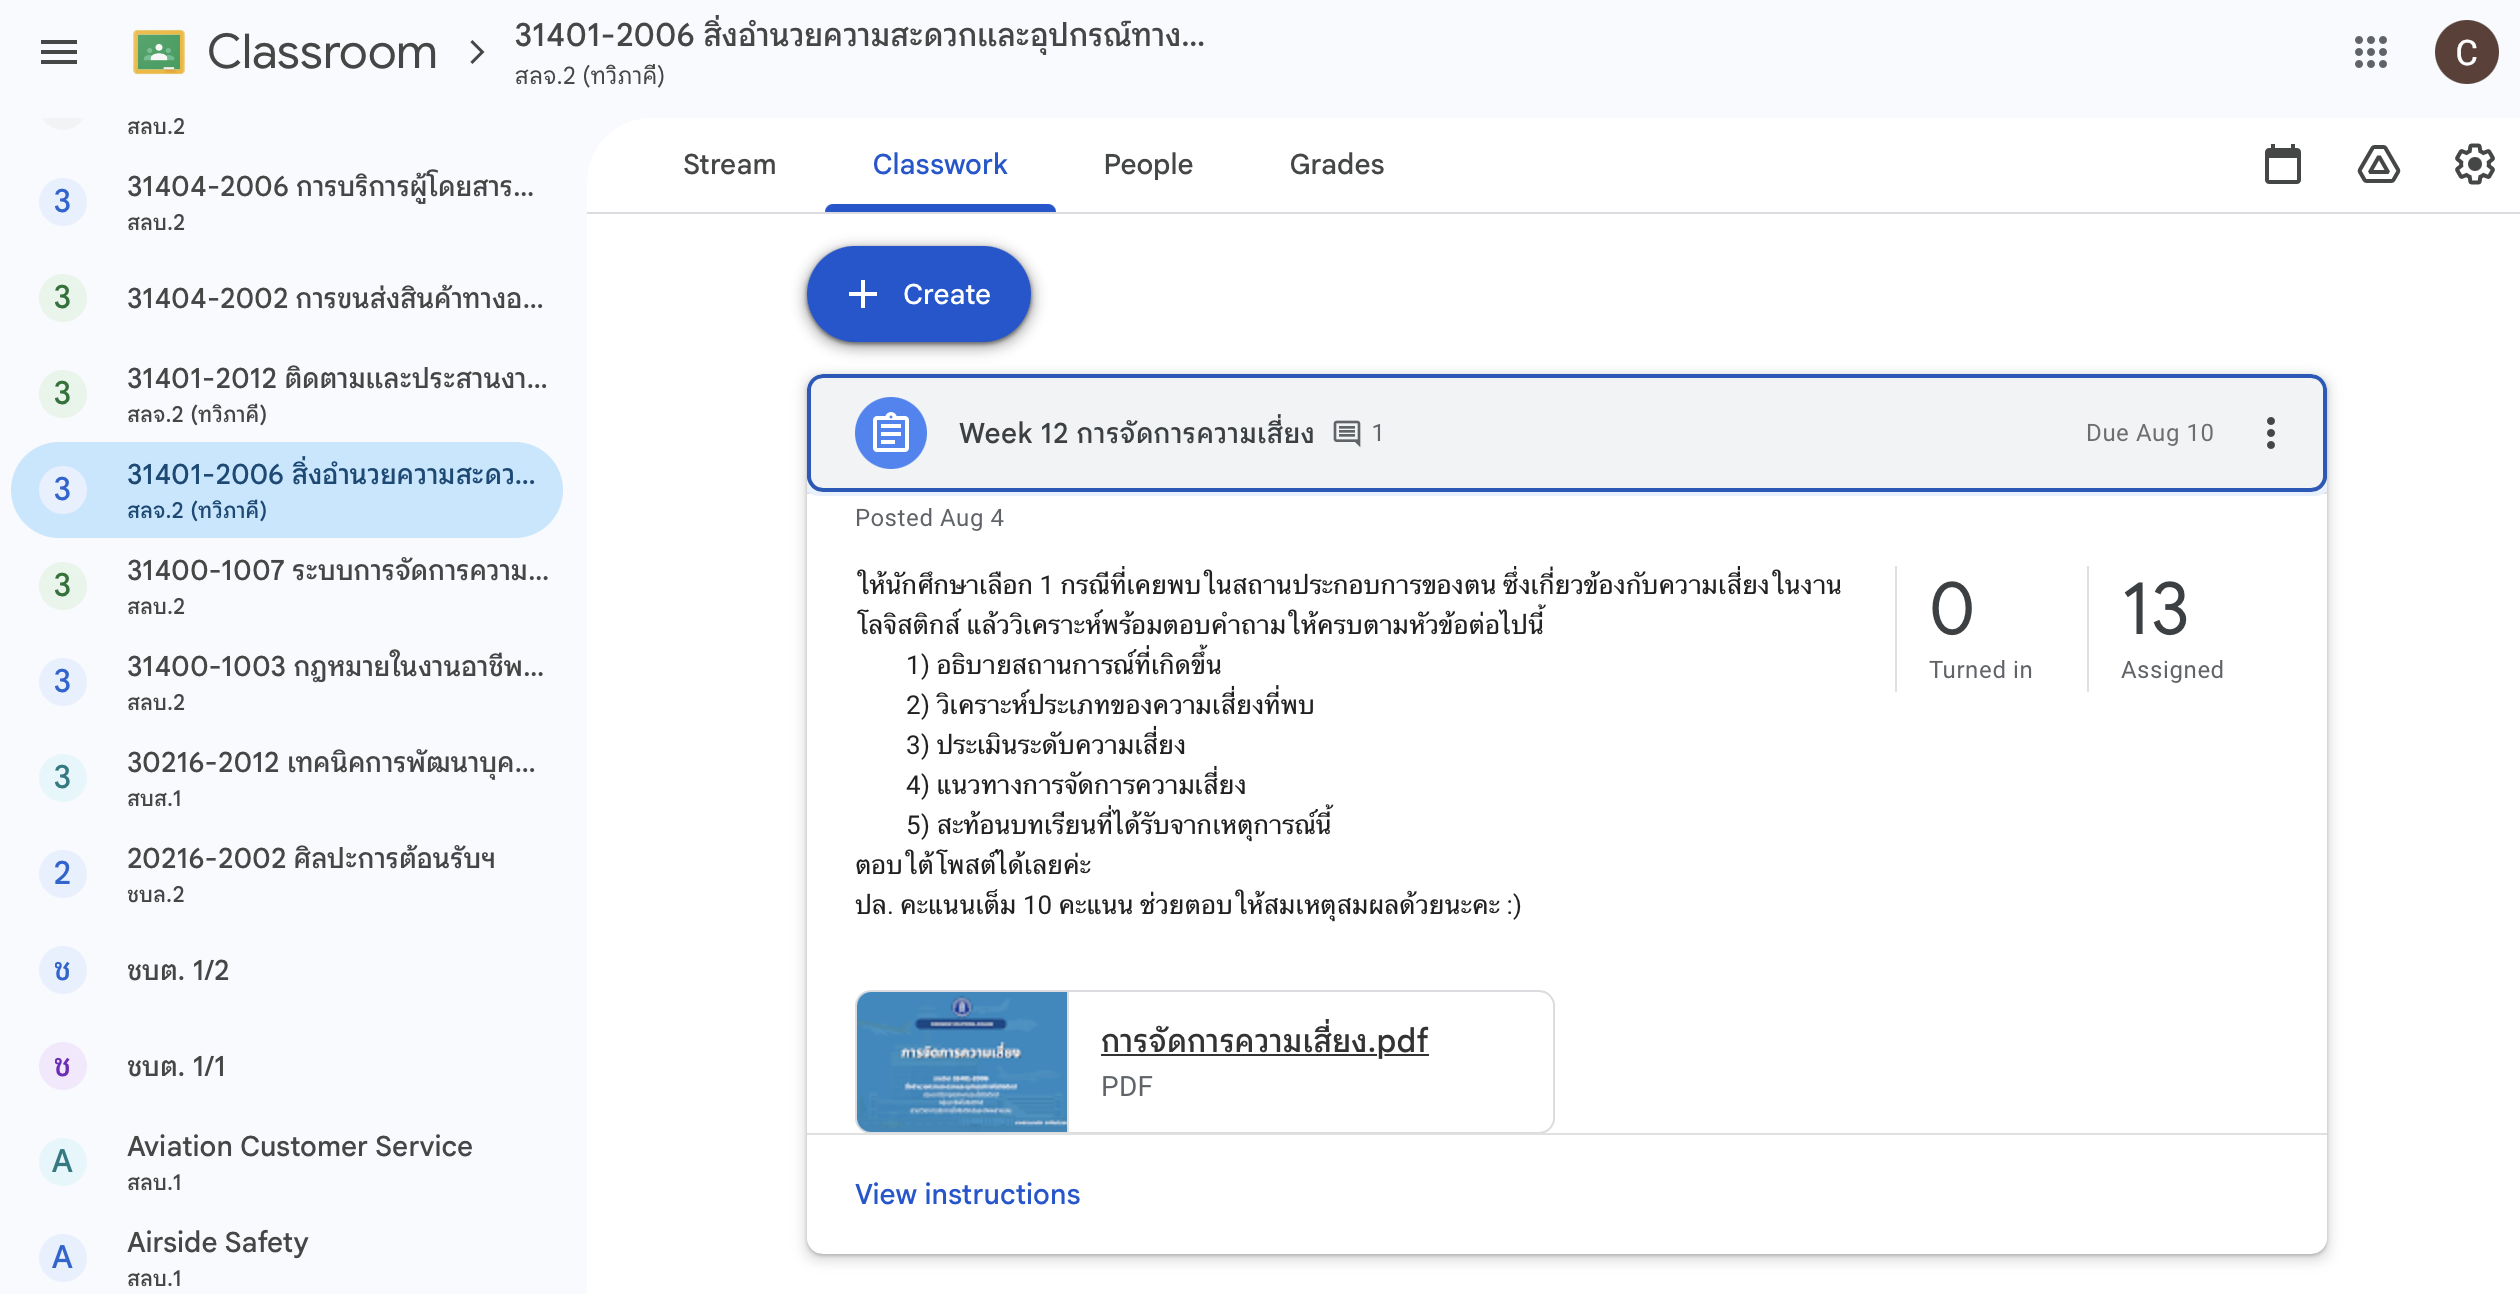Click the assignment clipboard icon for Week 12
The height and width of the screenshot is (1294, 2520).
point(890,433)
